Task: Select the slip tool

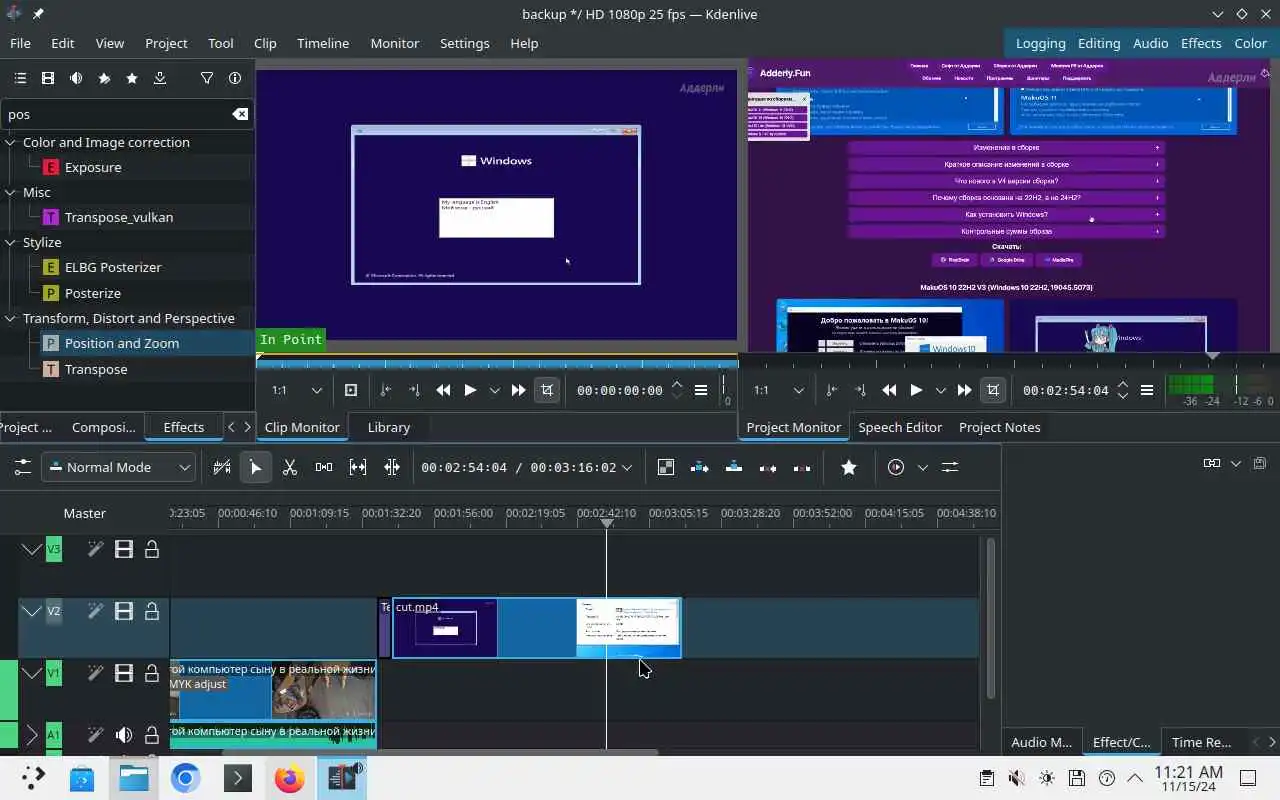Action: pos(358,467)
